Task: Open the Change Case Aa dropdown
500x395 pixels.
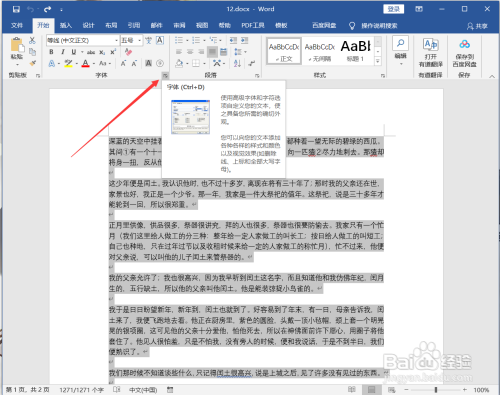Action: tap(105, 63)
